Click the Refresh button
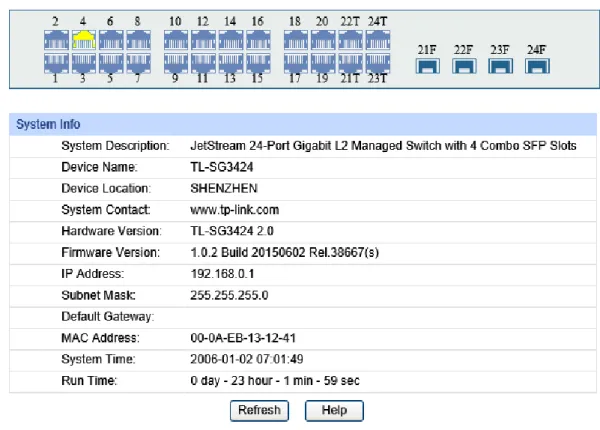This screenshot has height=430, width=600. (x=259, y=410)
